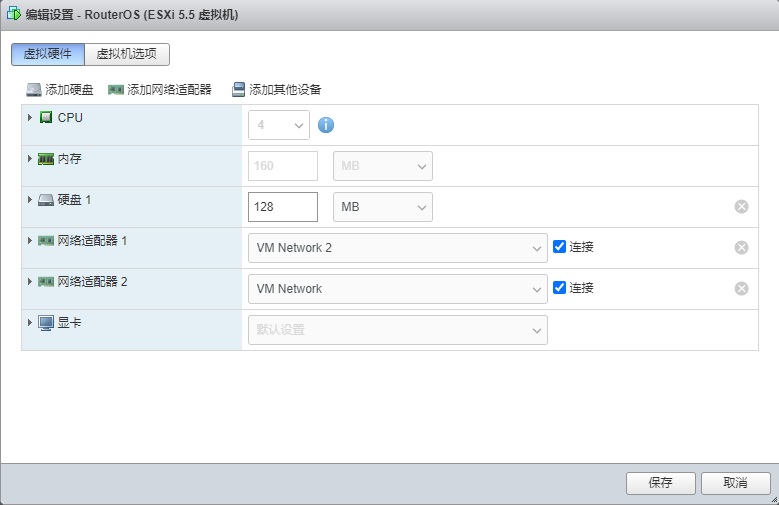The height and width of the screenshot is (505, 779).
Task: Click the Add hard disk icon
Action: 34,90
